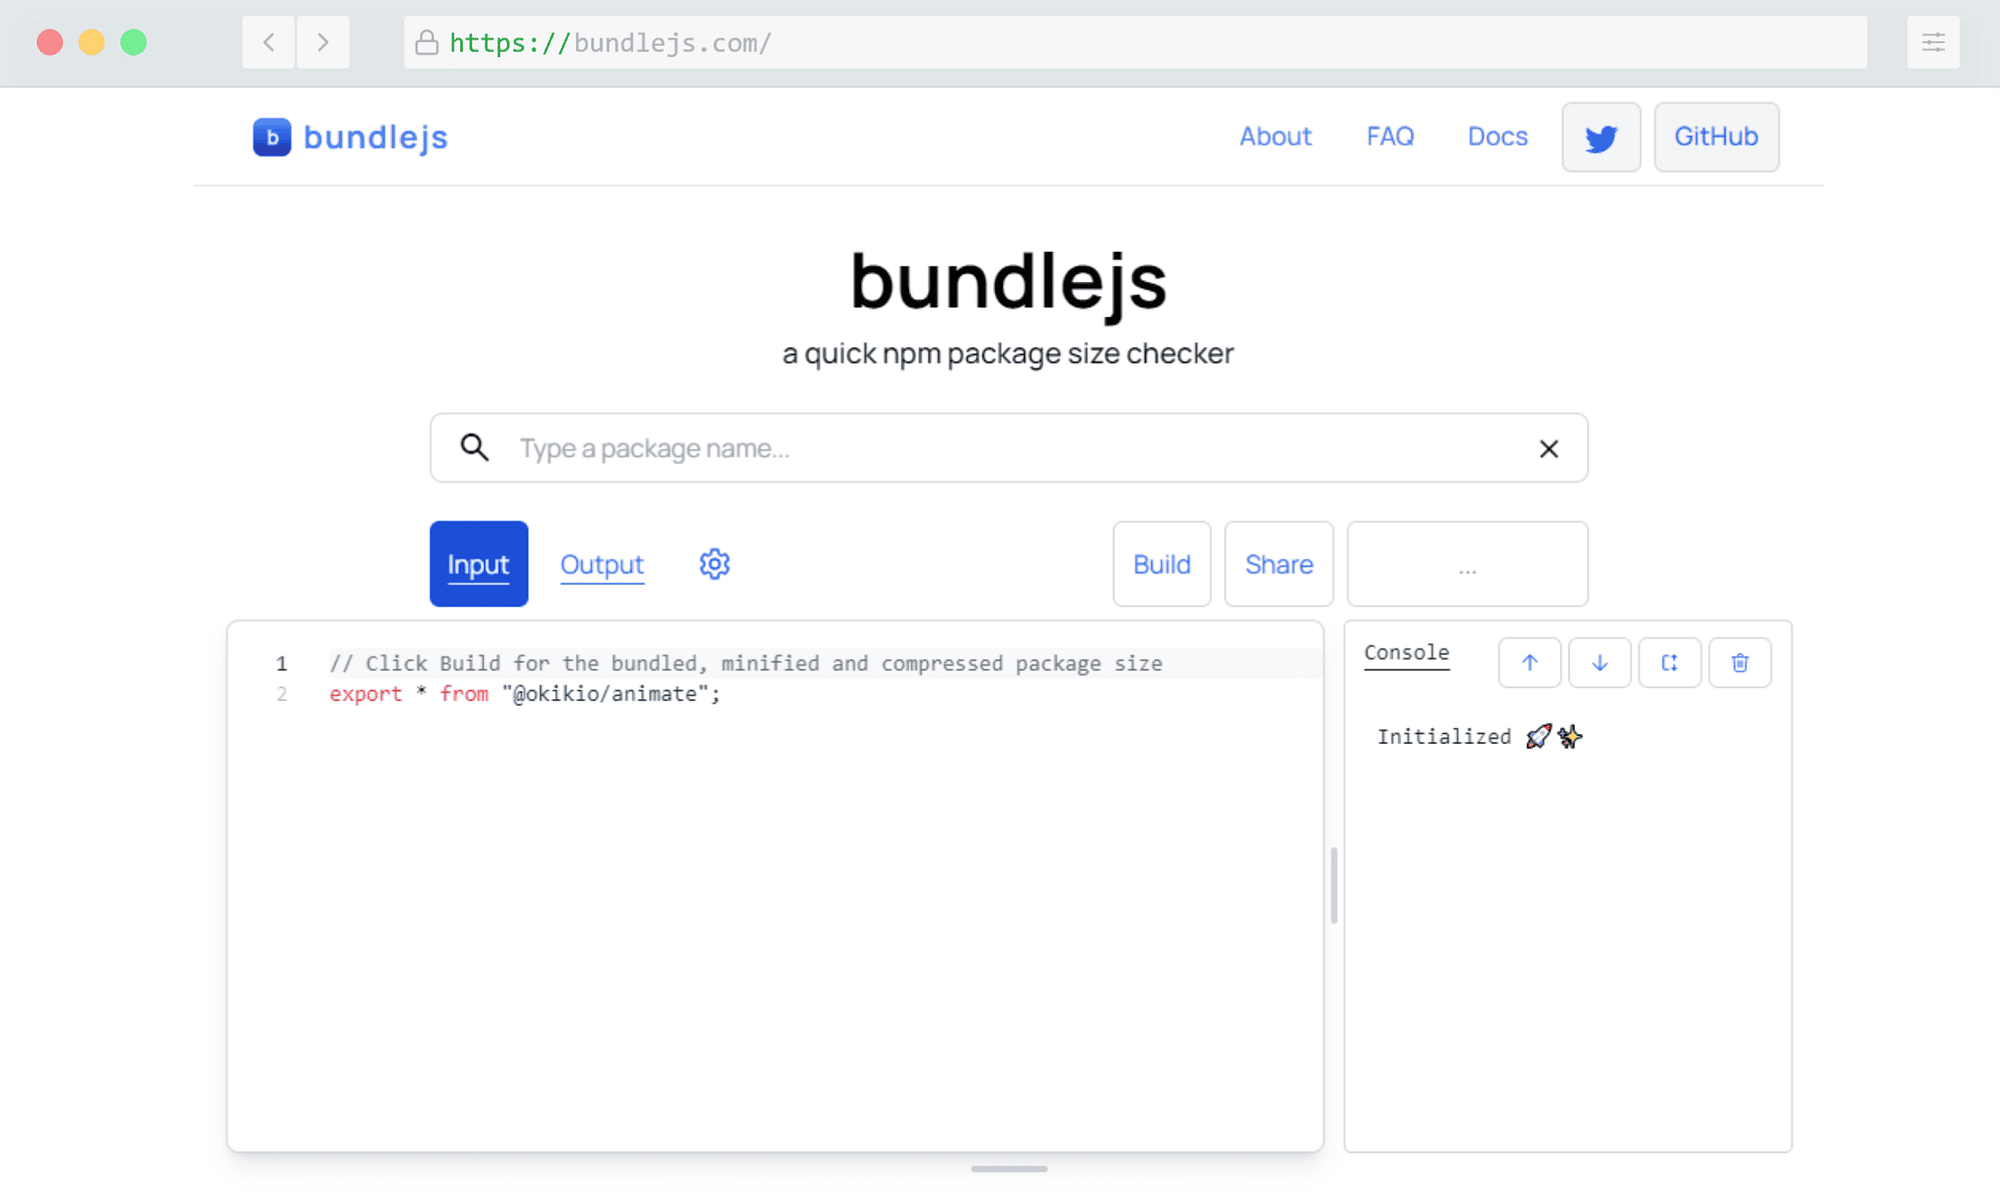Click the overflow menu button
The height and width of the screenshot is (1198, 2000).
tap(1465, 563)
